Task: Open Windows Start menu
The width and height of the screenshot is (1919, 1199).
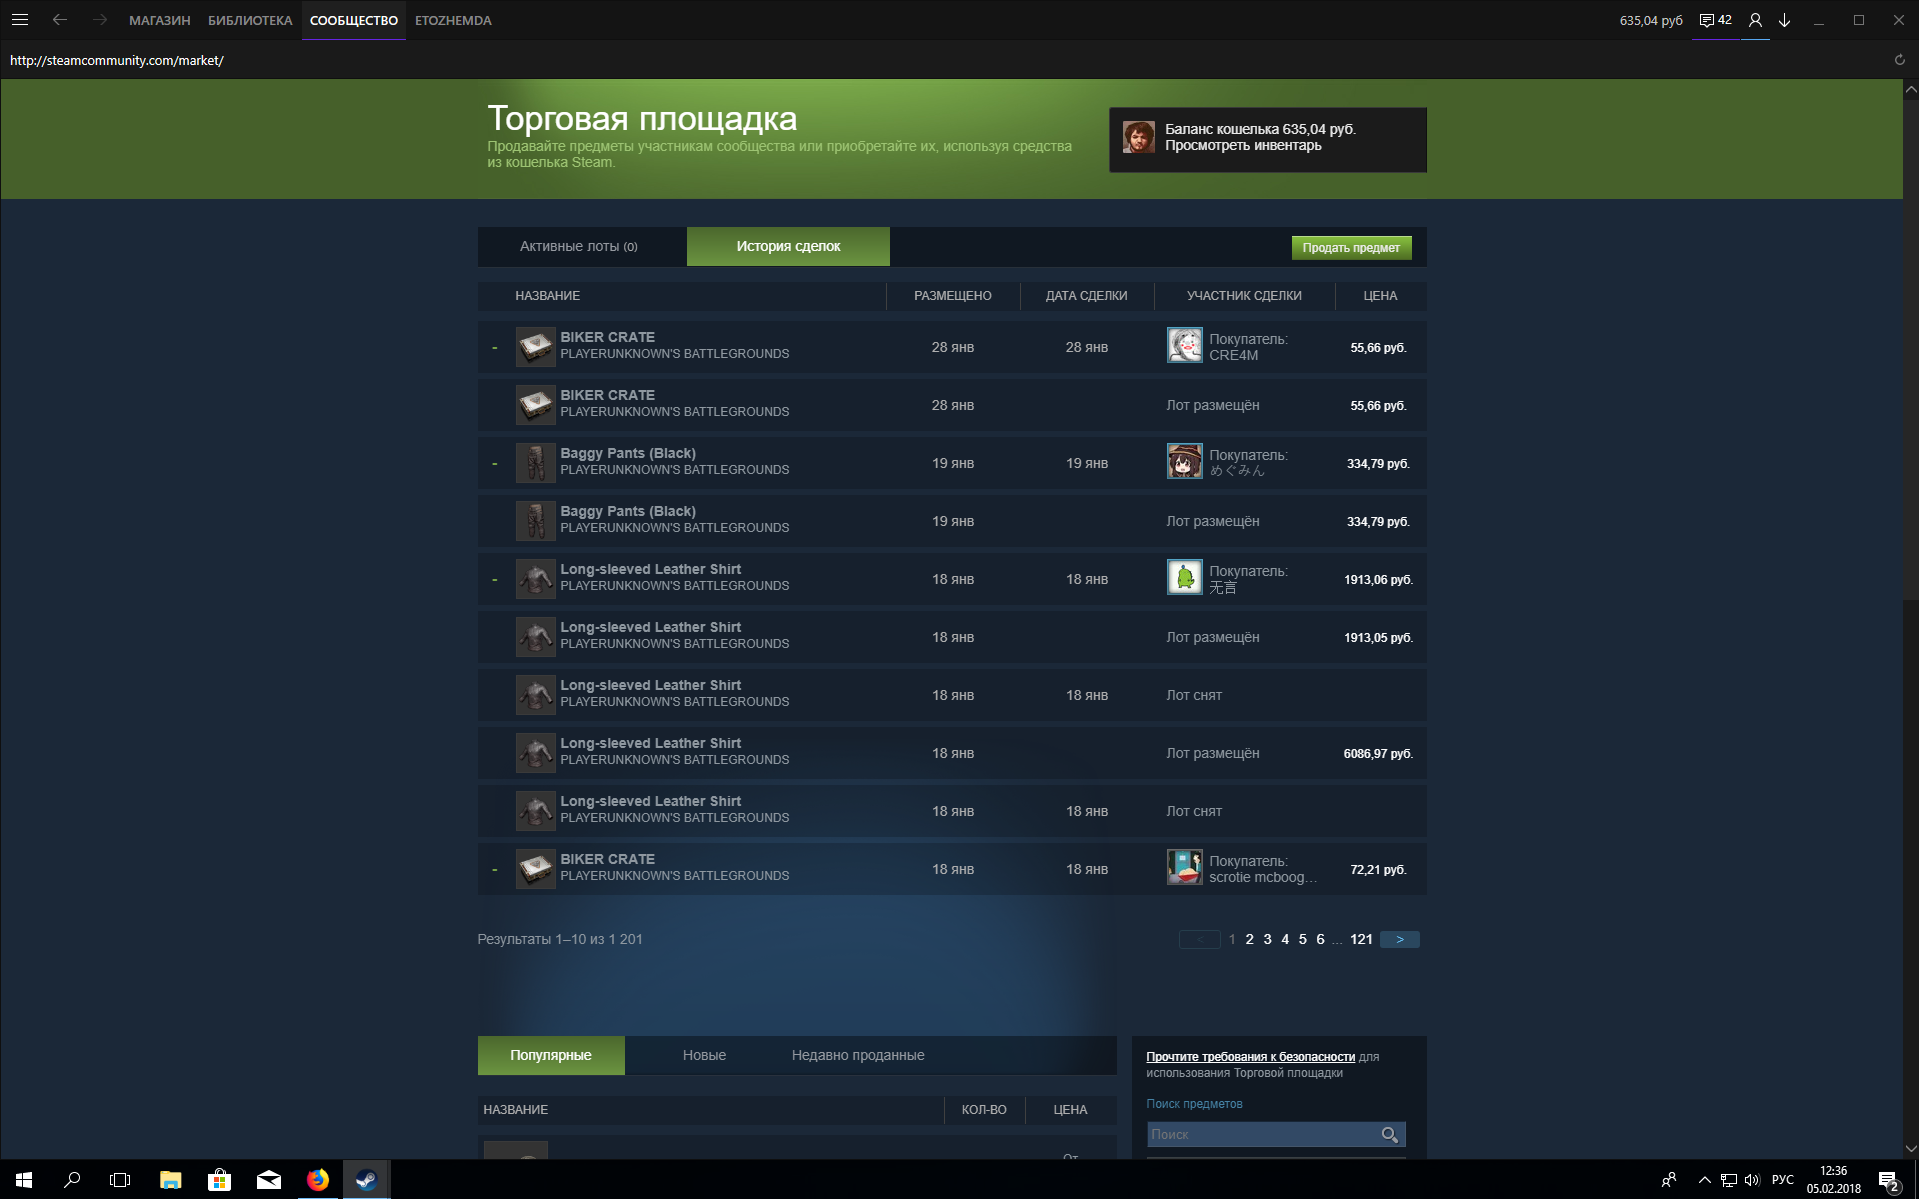Action: coord(24,1180)
